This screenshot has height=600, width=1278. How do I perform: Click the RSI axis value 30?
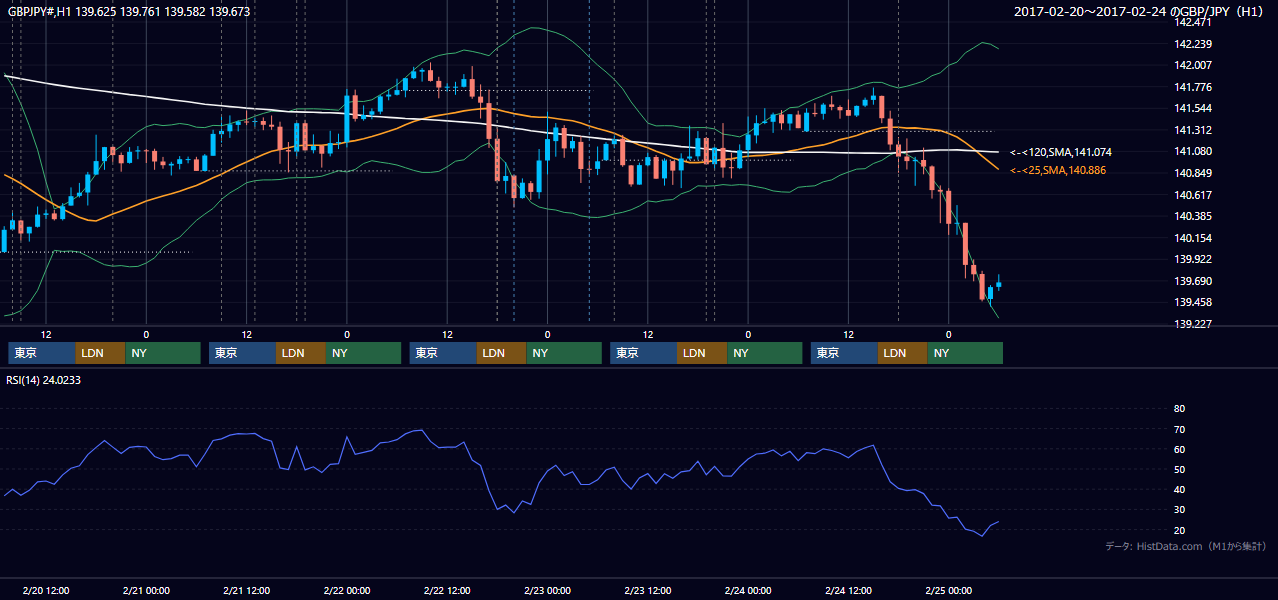tap(1179, 510)
